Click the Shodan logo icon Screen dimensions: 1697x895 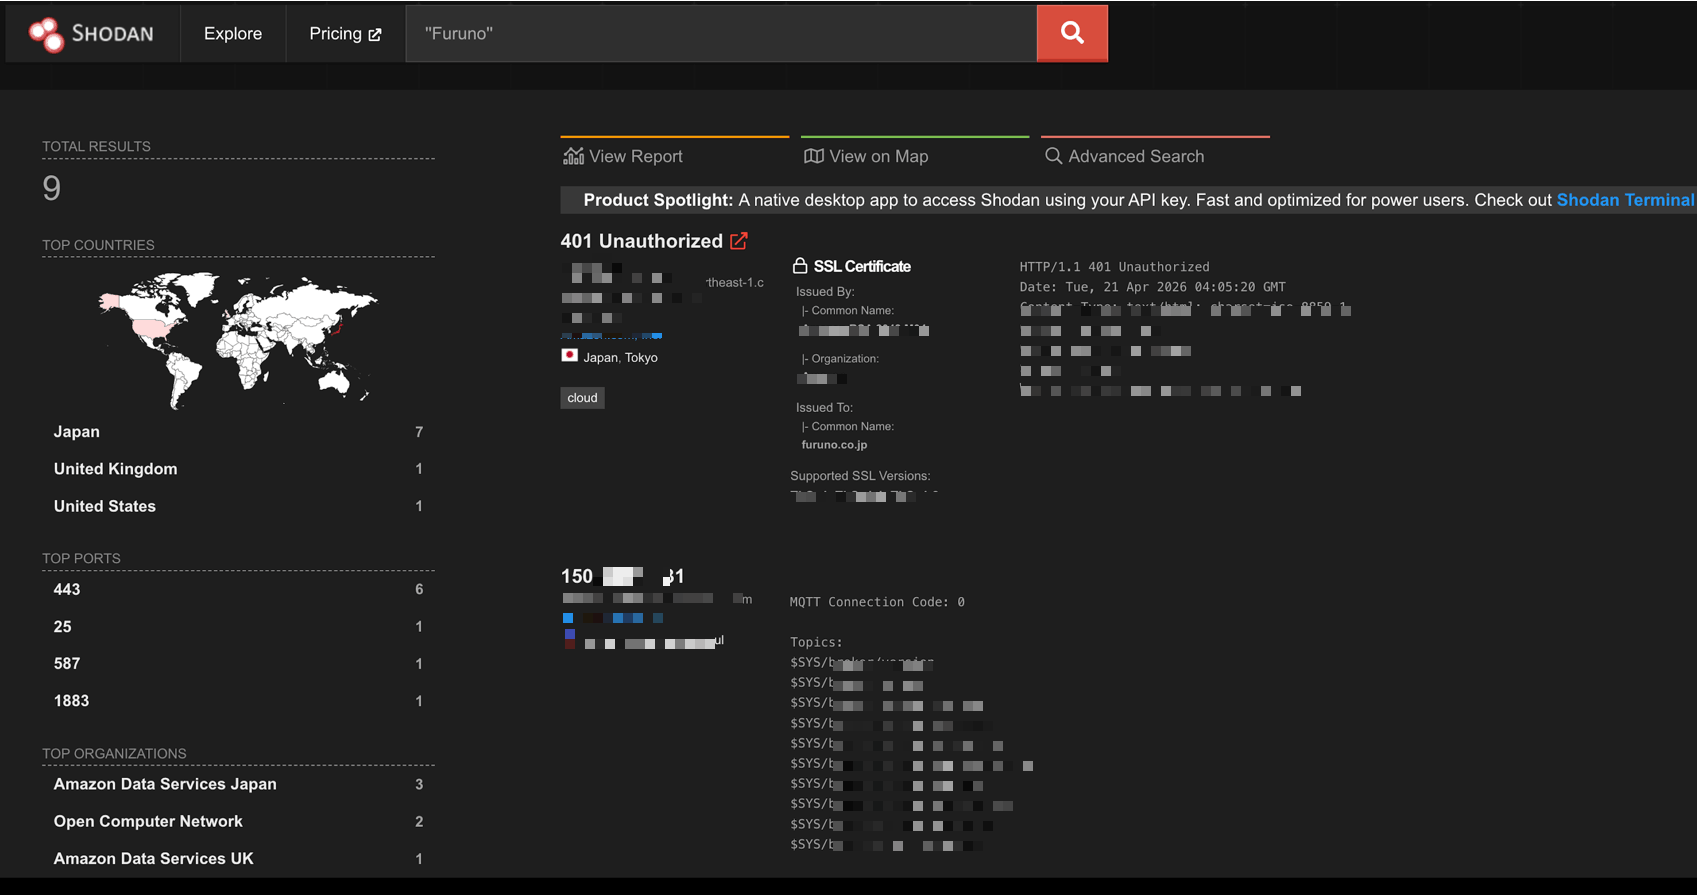pos(46,34)
